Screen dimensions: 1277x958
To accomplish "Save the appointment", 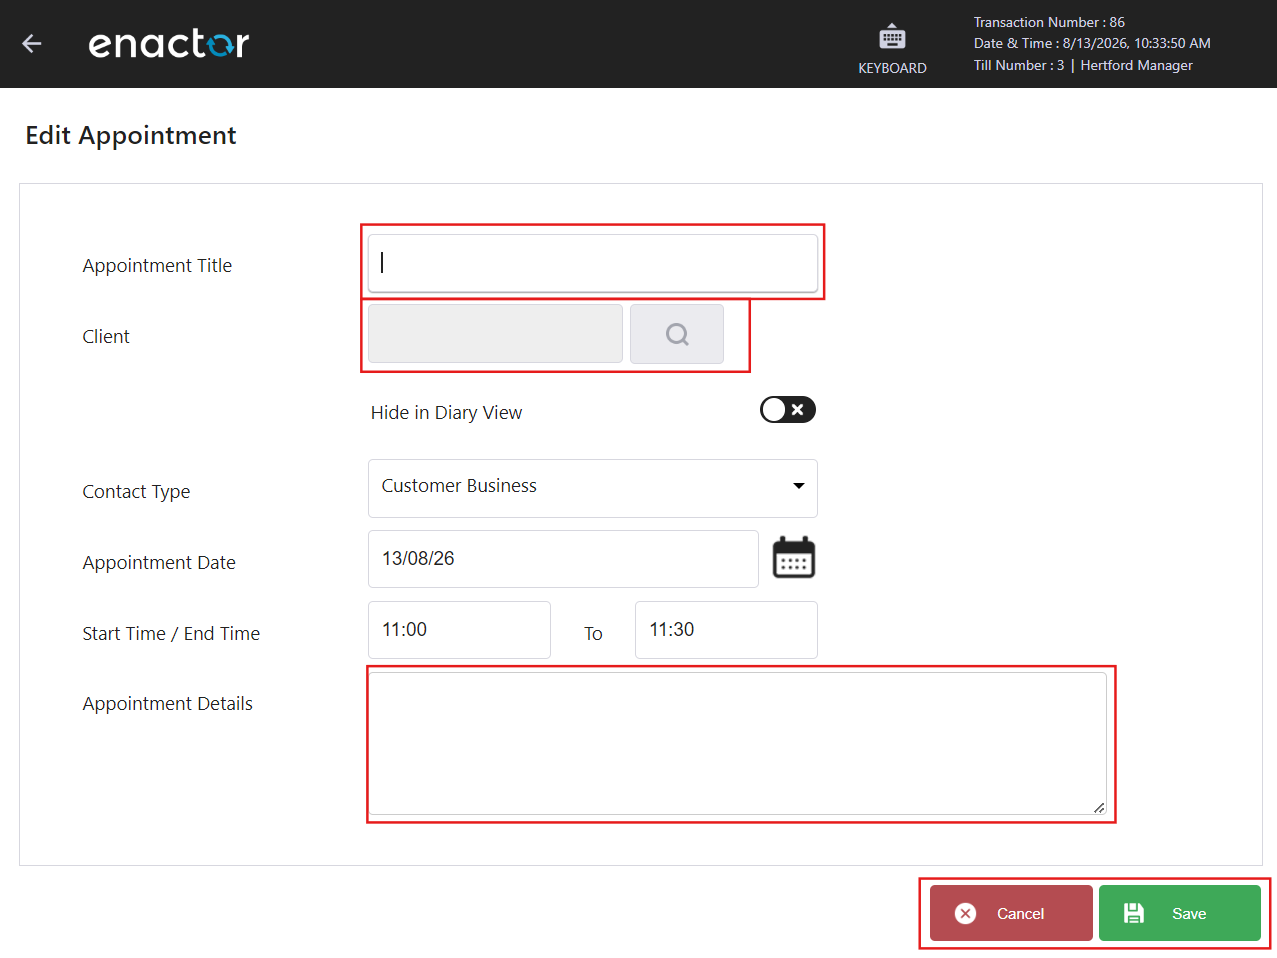I will 1180,913.
